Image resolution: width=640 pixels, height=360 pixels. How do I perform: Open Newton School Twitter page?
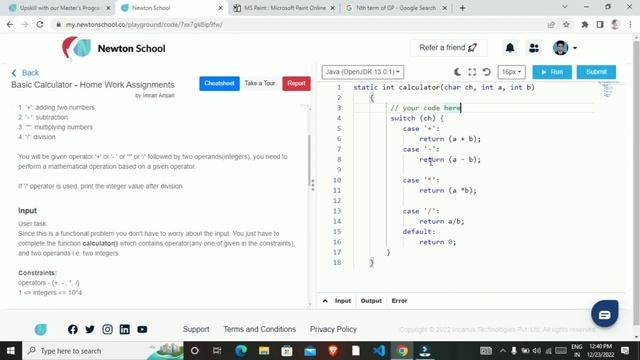click(x=90, y=329)
